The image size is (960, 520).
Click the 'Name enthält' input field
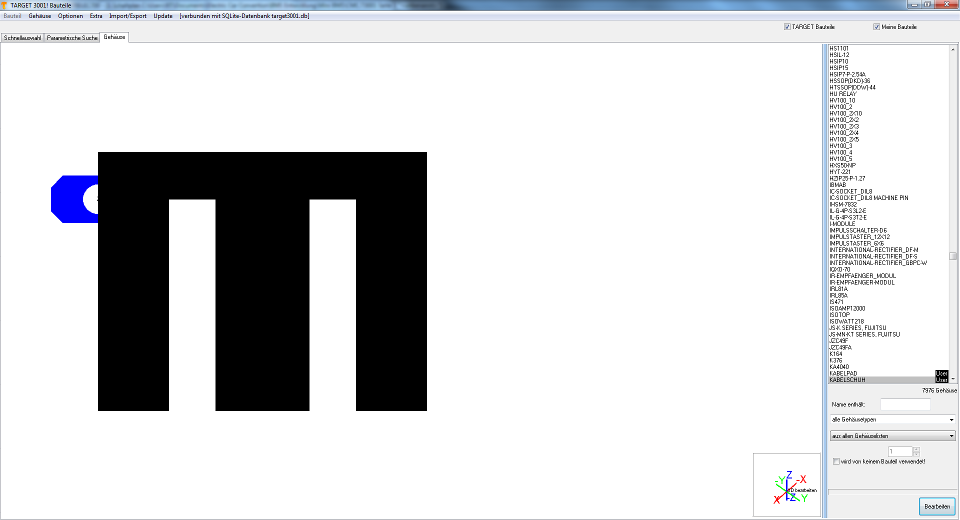(x=905, y=404)
